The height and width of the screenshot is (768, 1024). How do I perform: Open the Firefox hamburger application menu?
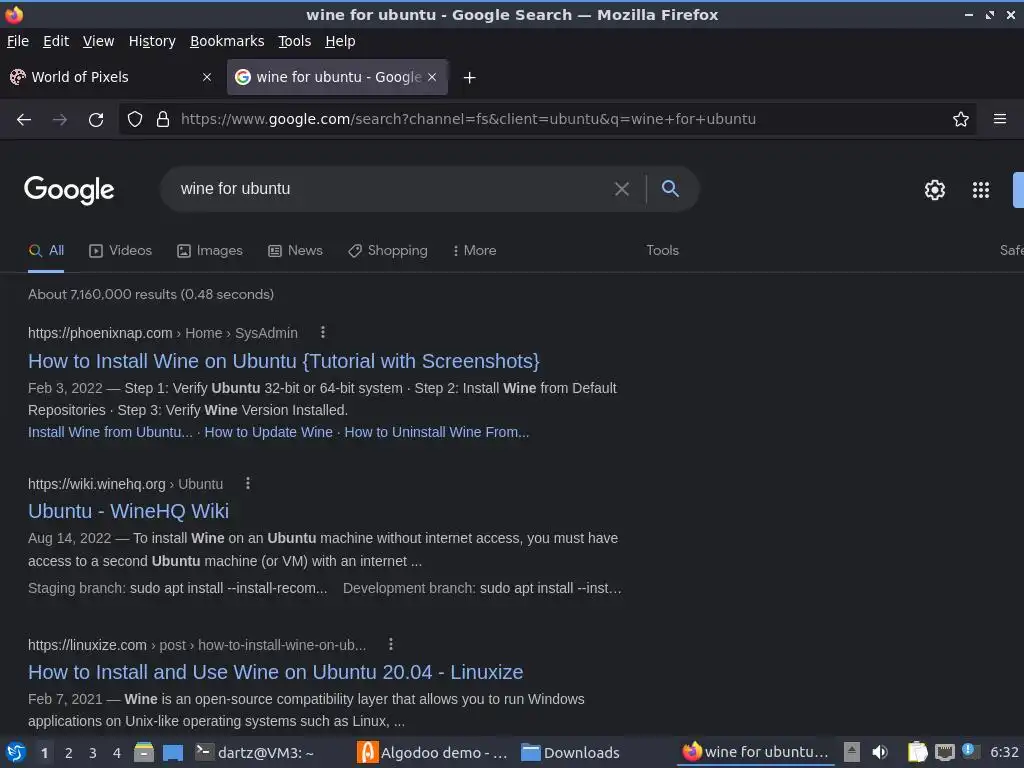click(x=999, y=119)
